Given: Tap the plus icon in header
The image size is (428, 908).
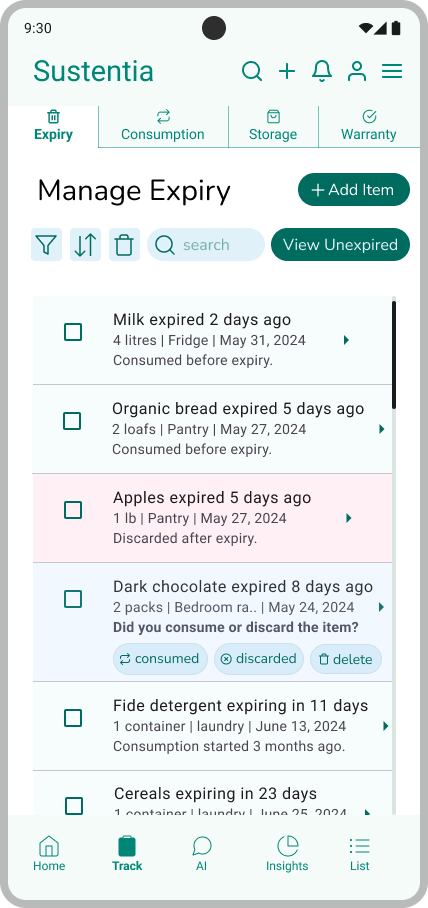Looking at the screenshot, I should coord(287,71).
